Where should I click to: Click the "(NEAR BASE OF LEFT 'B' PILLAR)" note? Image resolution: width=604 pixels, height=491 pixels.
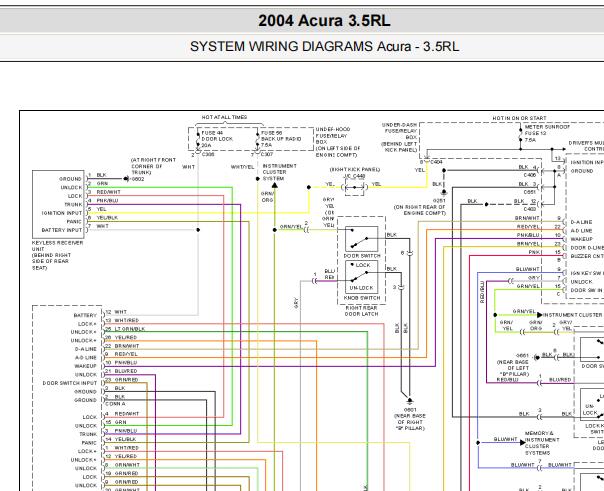point(513,368)
